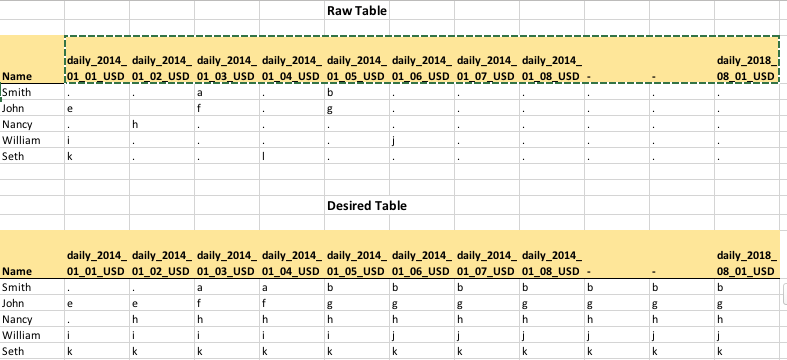The height and width of the screenshot is (360, 787).
Task: Click the John cell in raw table
Action: click(x=32, y=108)
